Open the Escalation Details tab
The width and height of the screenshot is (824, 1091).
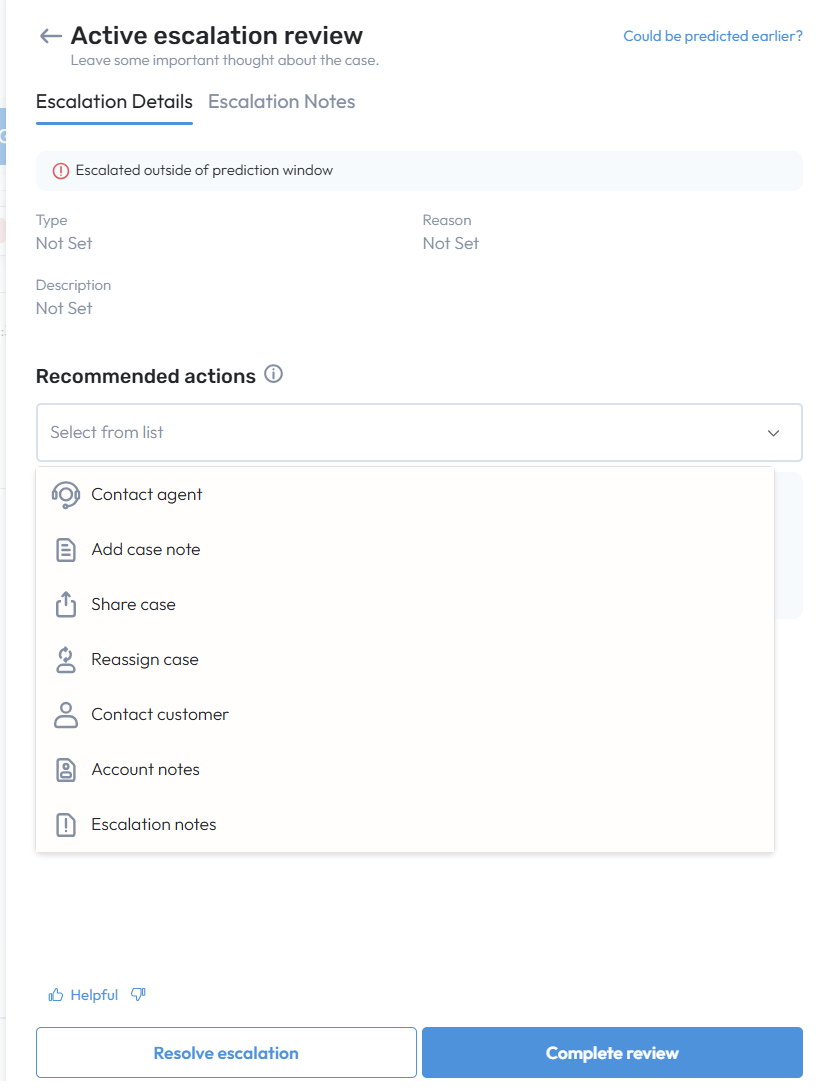pos(114,102)
